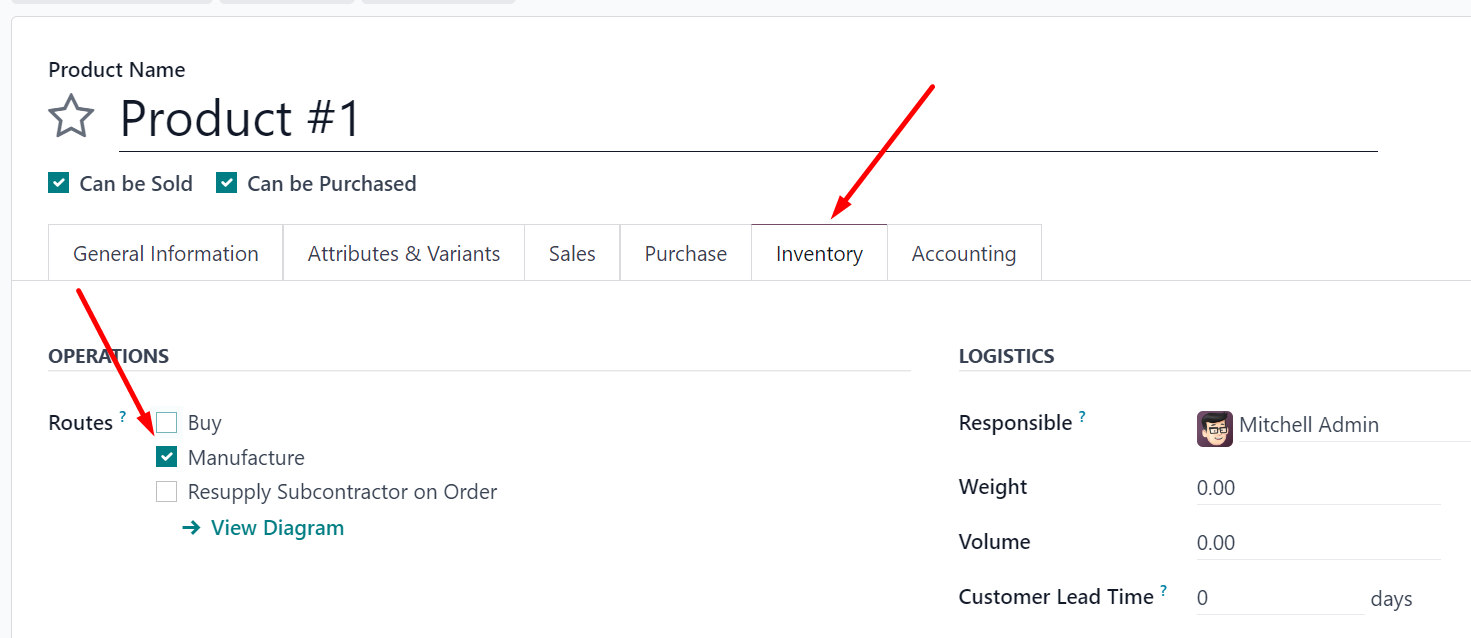This screenshot has width=1471, height=638.
Task: Uncheck the Can be Sold checkbox
Action: (58, 184)
